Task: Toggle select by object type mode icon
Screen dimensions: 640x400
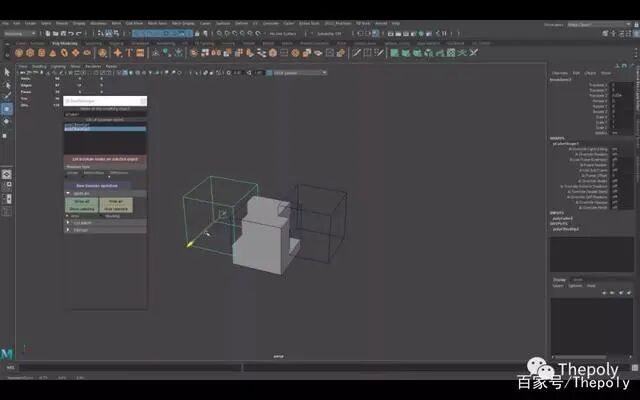Action: click(x=109, y=33)
